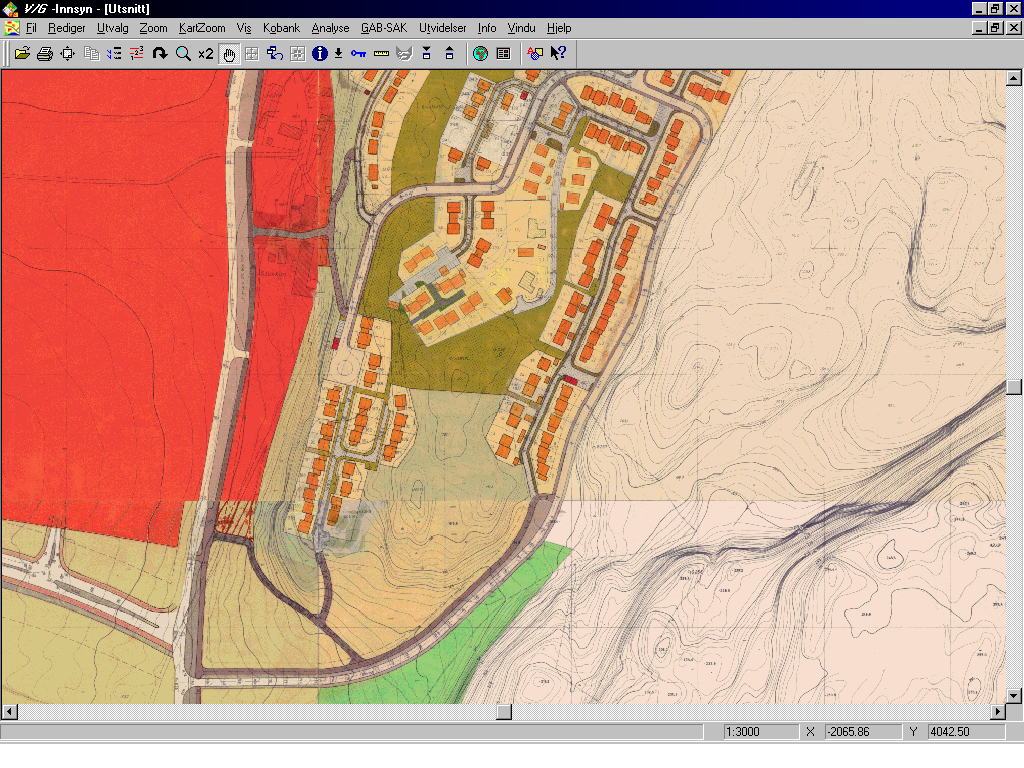Open the Utvalg menu
1024x768 pixels.
112,28
